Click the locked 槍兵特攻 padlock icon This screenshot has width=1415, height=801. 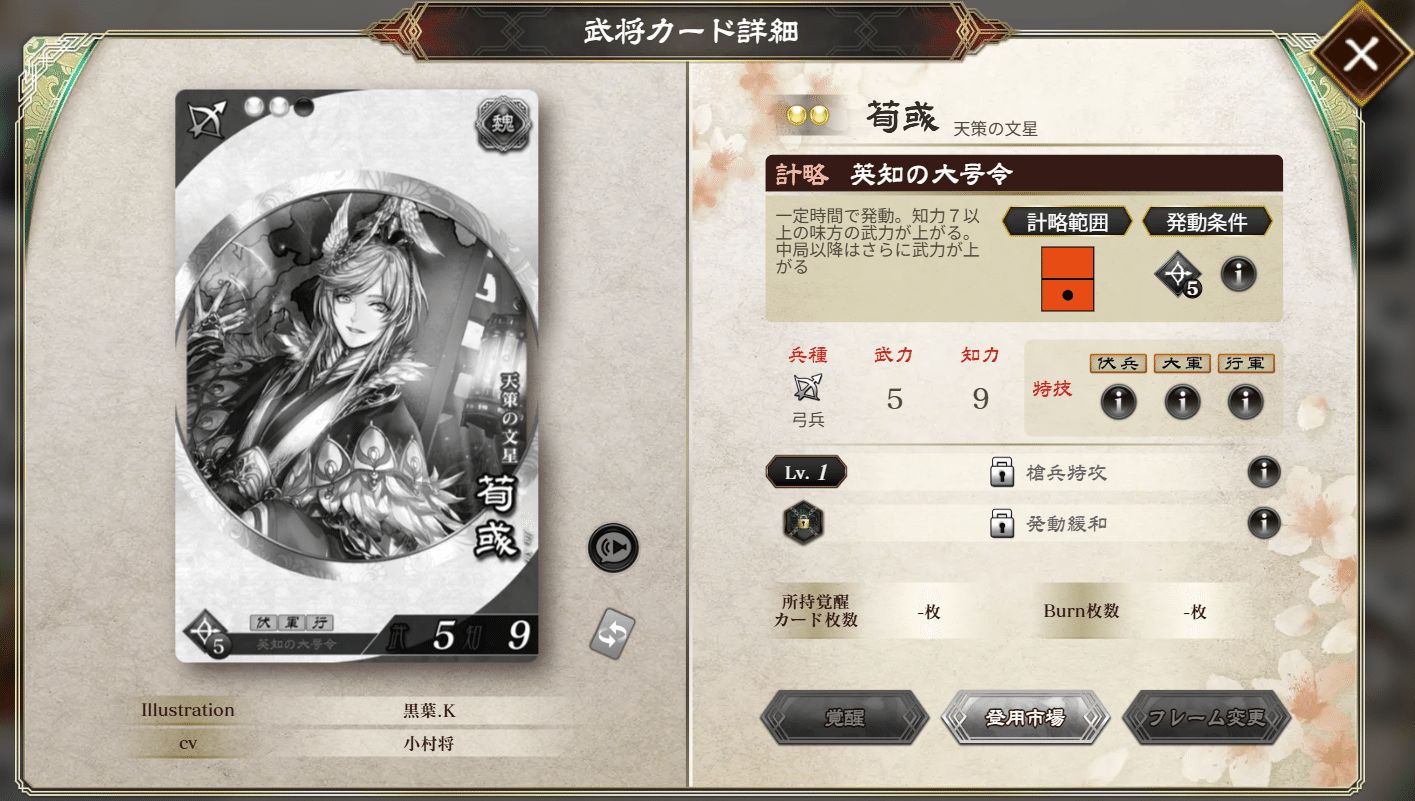pos(1002,472)
